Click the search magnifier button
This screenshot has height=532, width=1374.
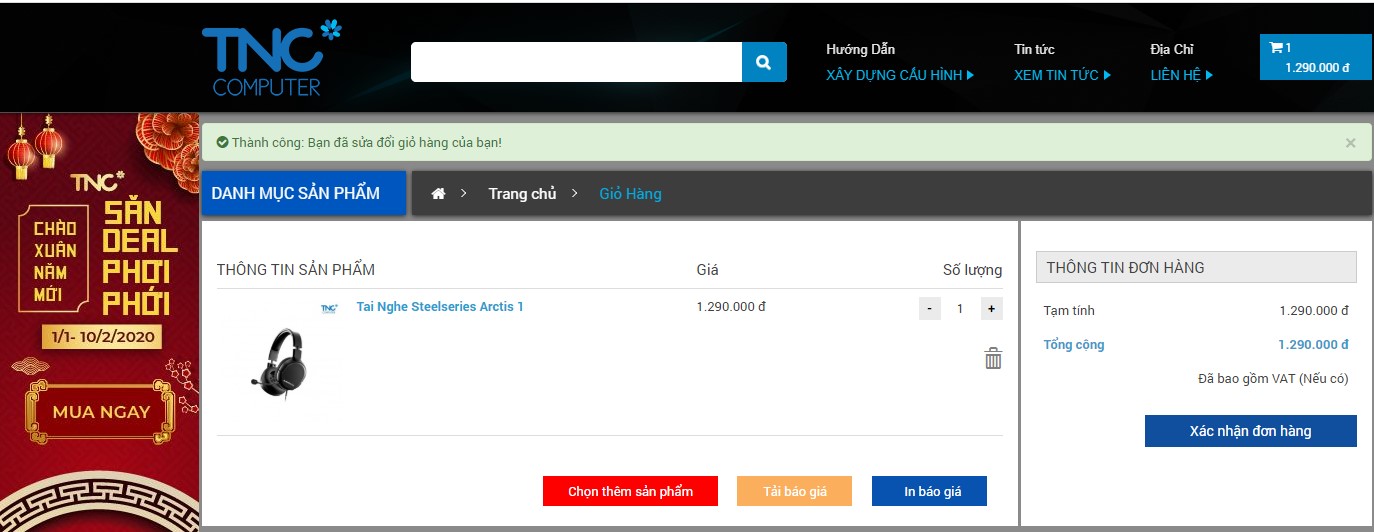pyautogui.click(x=764, y=62)
